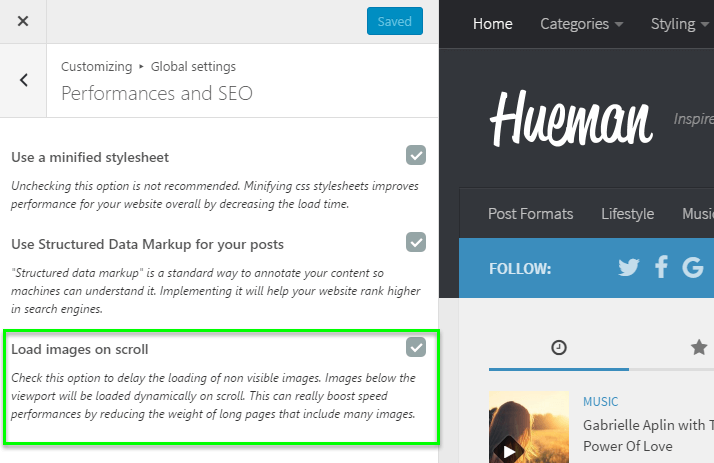Close the Customizer with the X icon
The width and height of the screenshot is (714, 463).
point(23,21)
